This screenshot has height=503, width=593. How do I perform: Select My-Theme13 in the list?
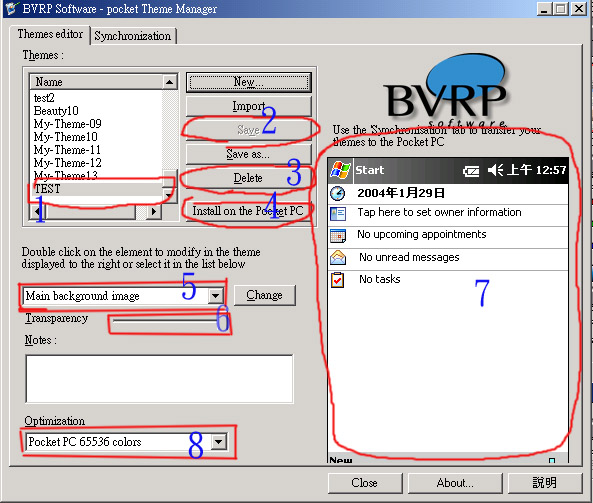coord(65,175)
